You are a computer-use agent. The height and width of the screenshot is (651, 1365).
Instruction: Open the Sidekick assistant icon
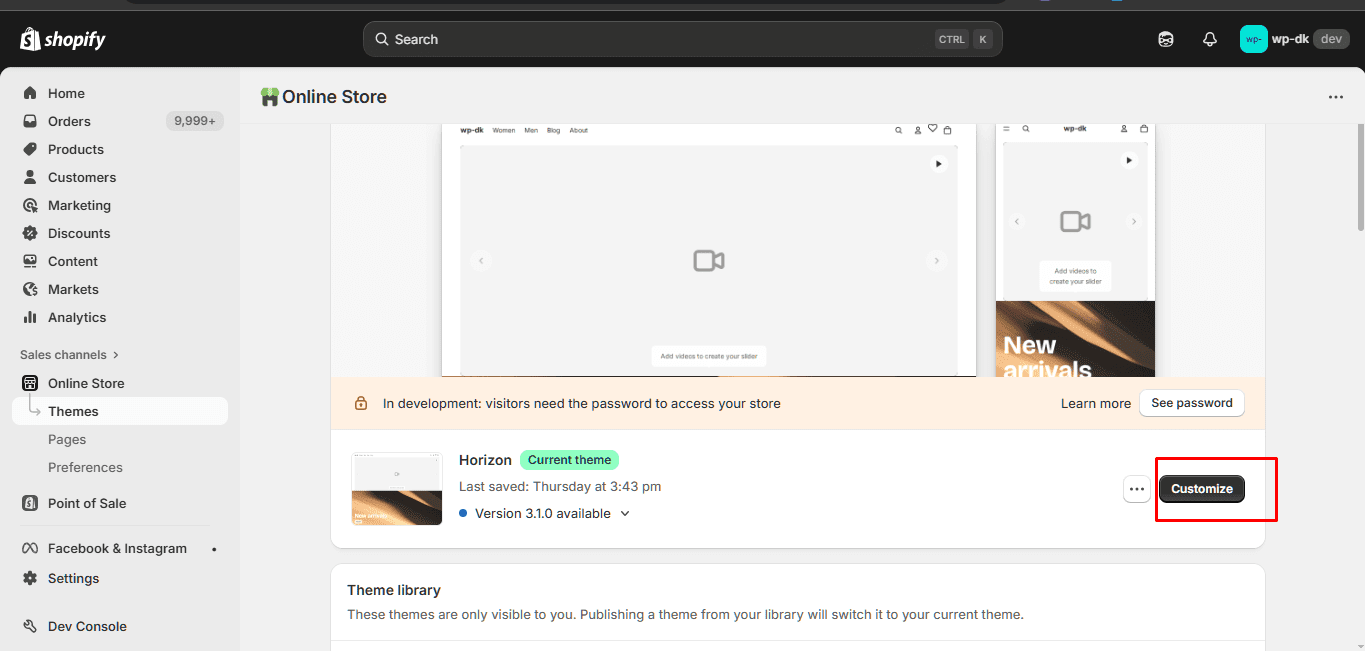[1165, 38]
